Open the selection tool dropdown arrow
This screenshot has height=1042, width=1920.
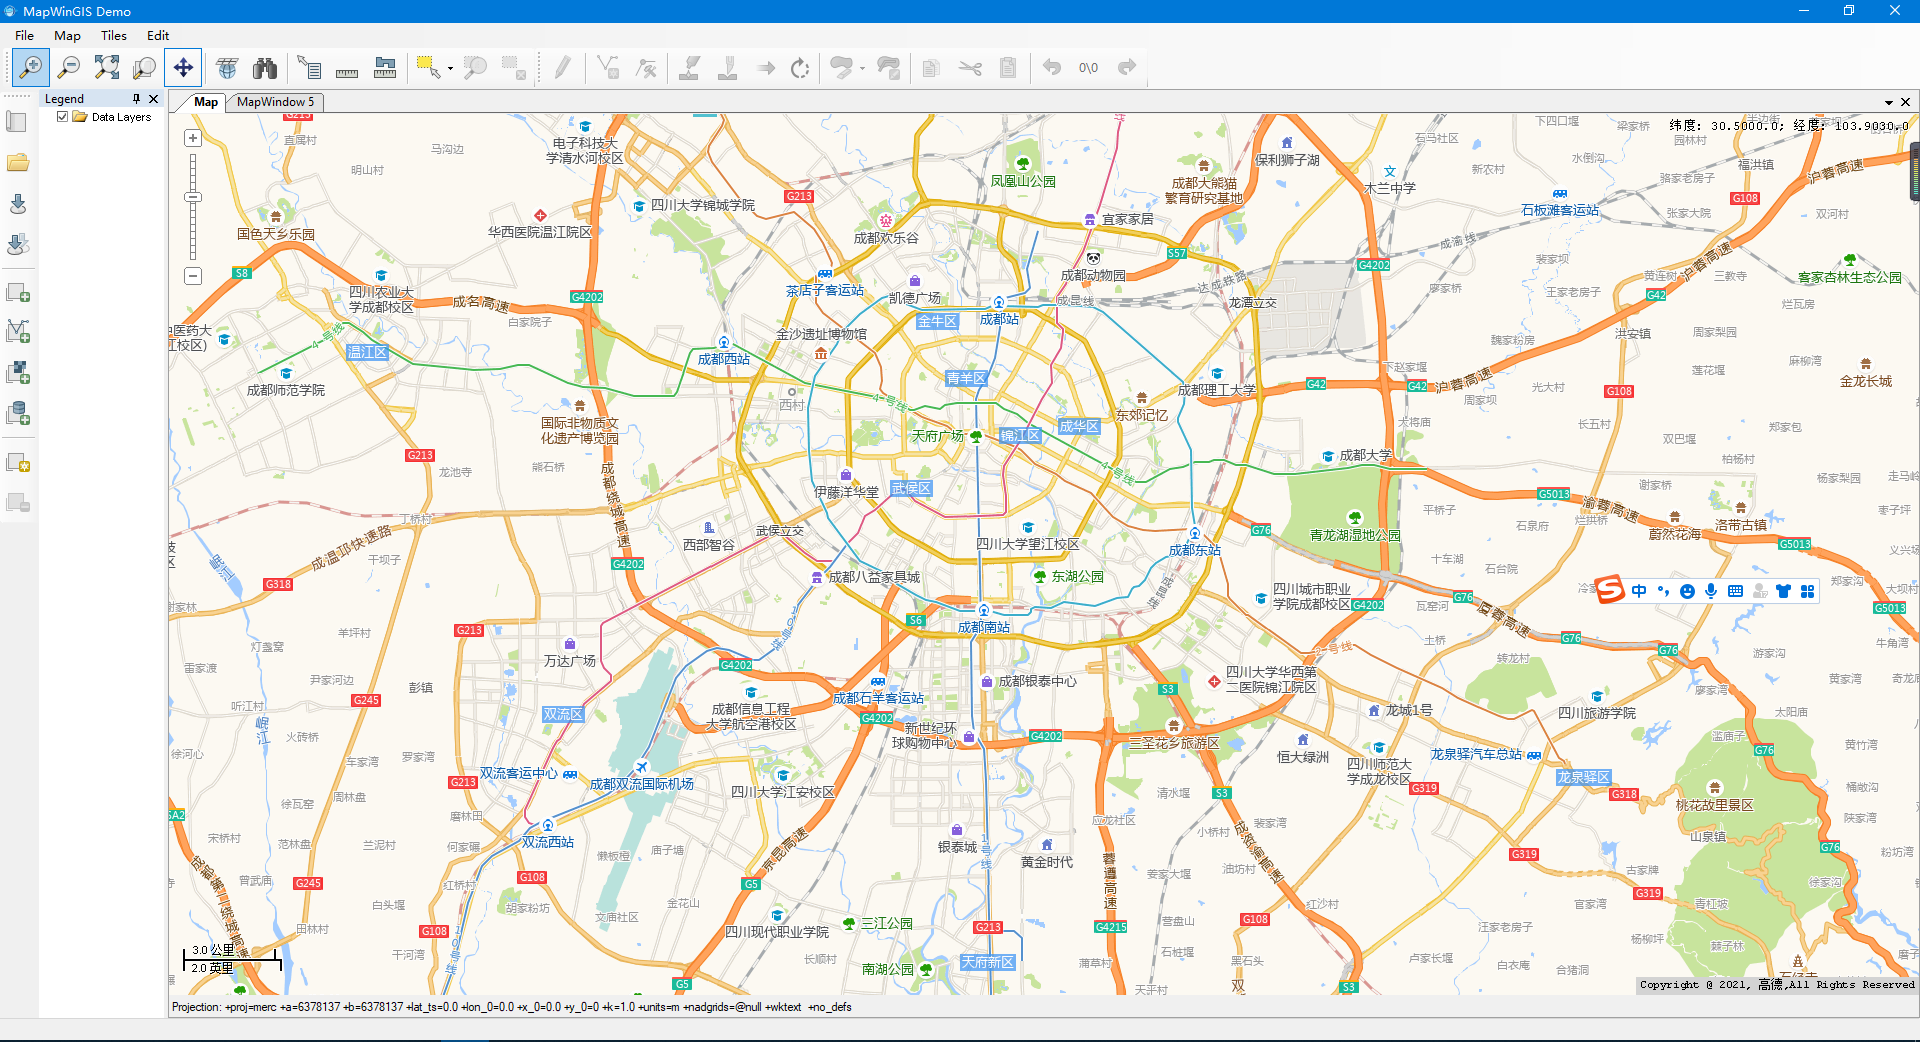point(449,68)
